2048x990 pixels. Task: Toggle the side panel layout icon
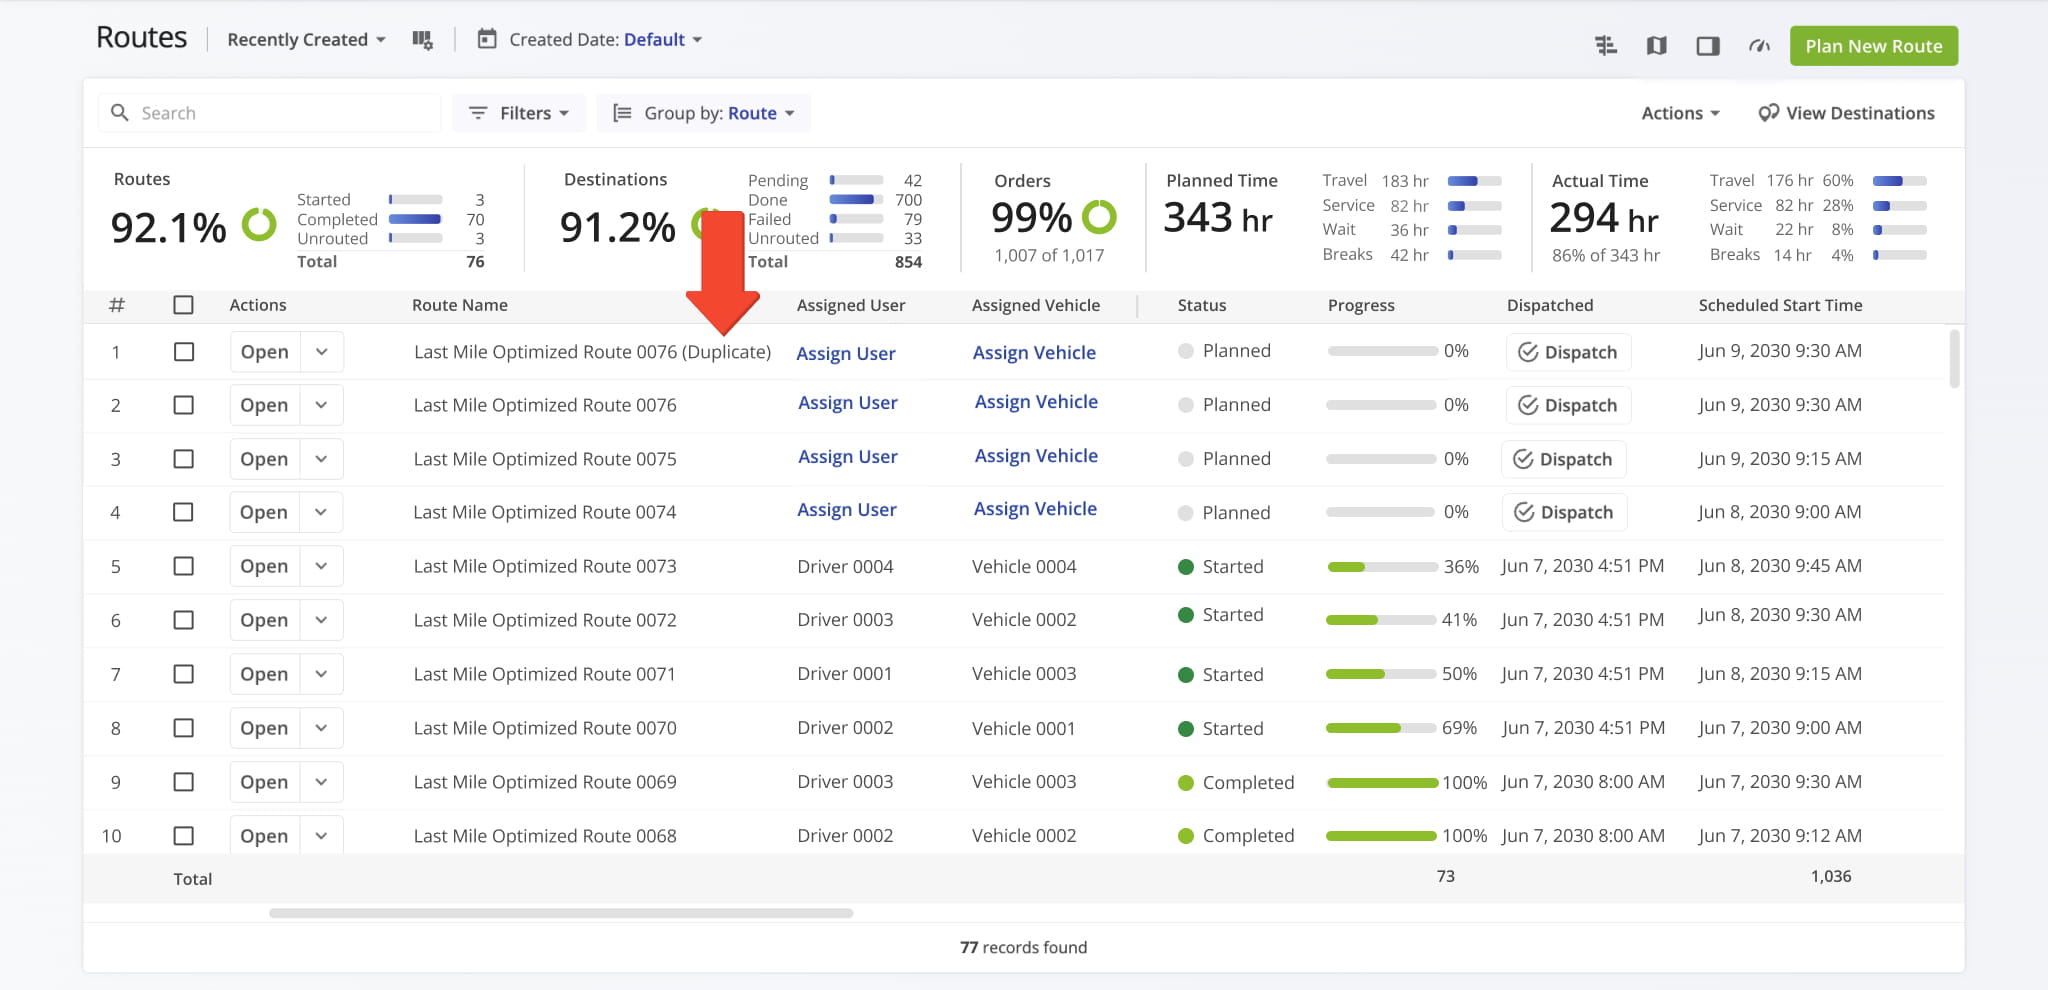pos(1708,46)
